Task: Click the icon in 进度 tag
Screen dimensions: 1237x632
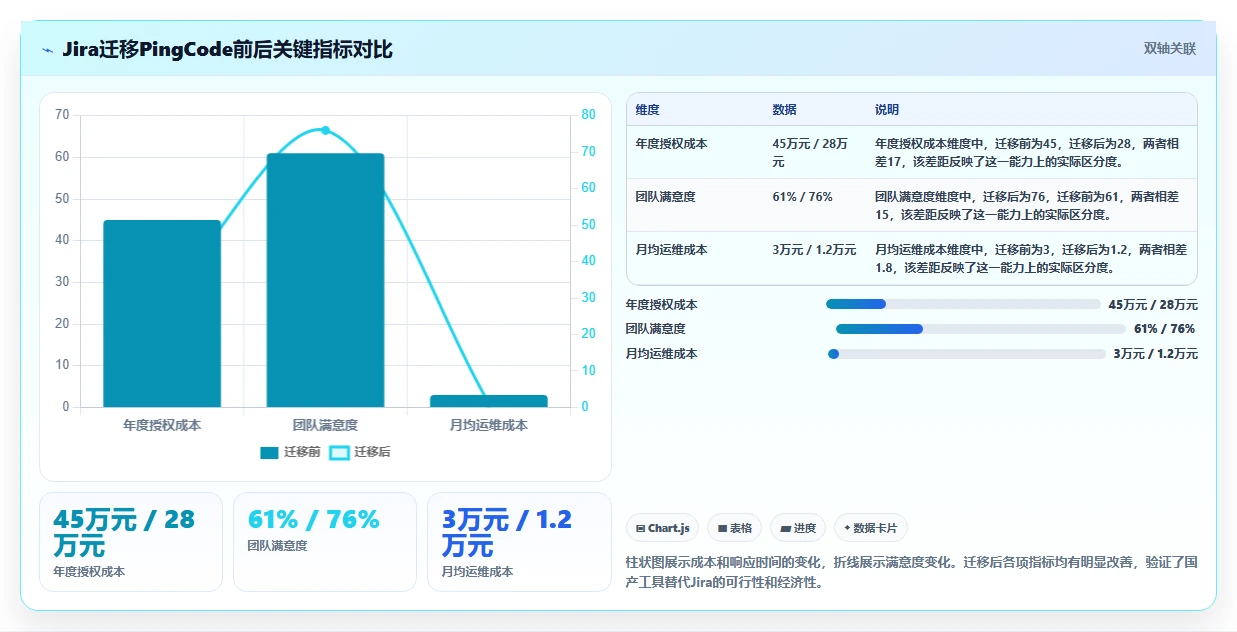Action: (x=785, y=528)
